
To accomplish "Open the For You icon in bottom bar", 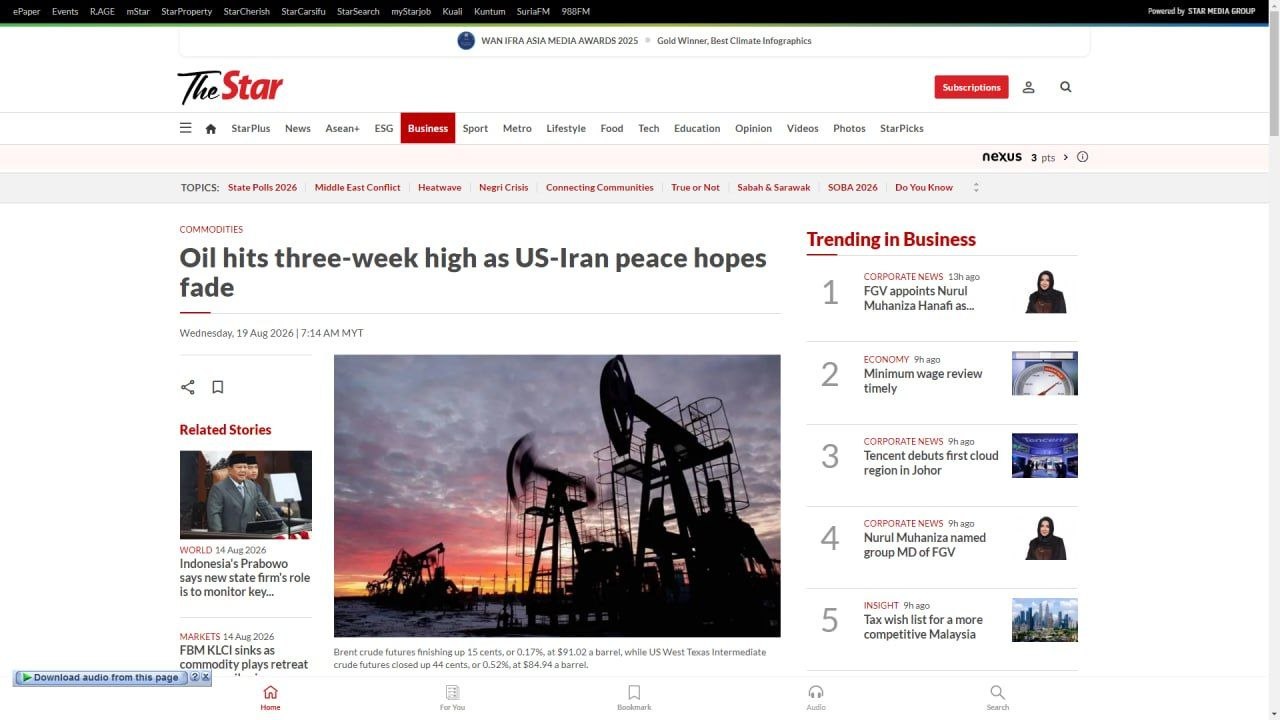I will 452,697.
